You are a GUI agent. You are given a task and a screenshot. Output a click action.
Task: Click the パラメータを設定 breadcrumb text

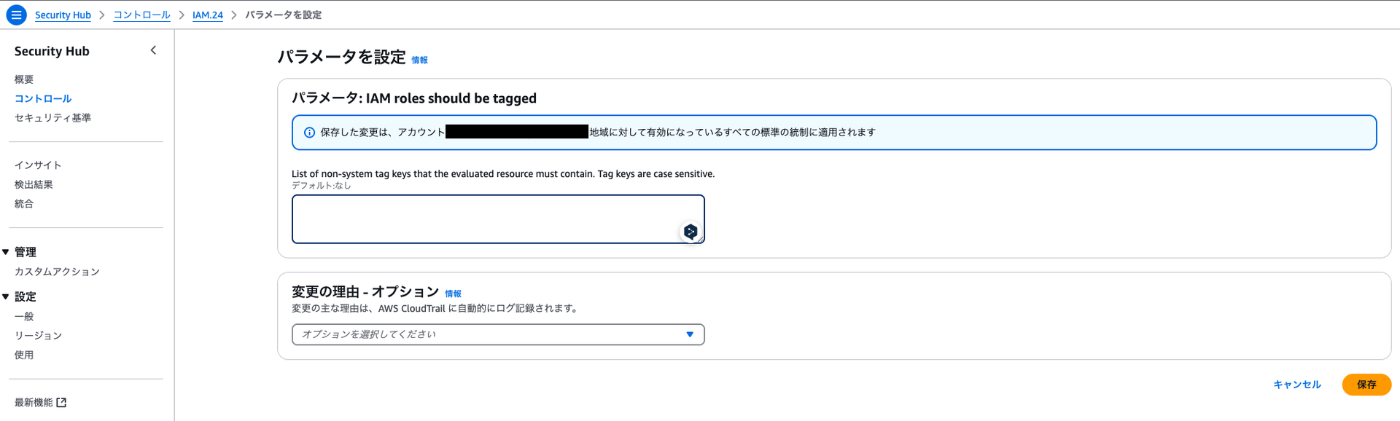pos(283,15)
